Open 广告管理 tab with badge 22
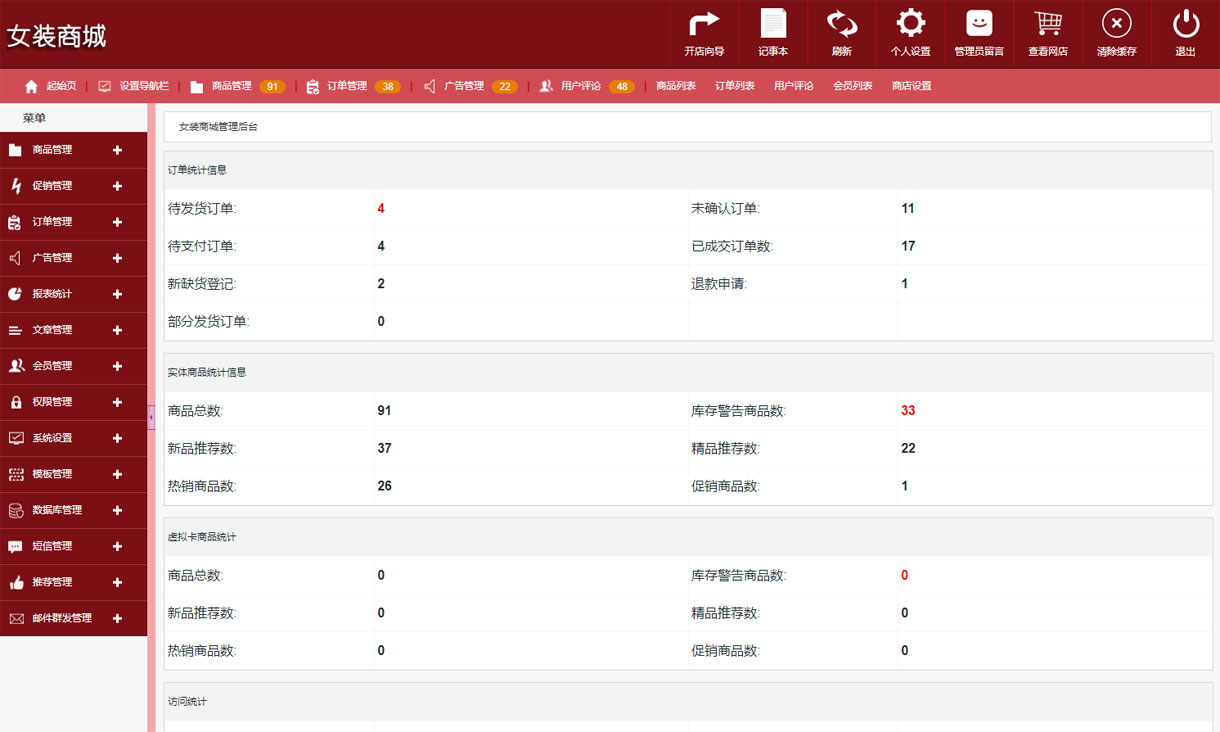The height and width of the screenshot is (732, 1220). tap(470, 86)
